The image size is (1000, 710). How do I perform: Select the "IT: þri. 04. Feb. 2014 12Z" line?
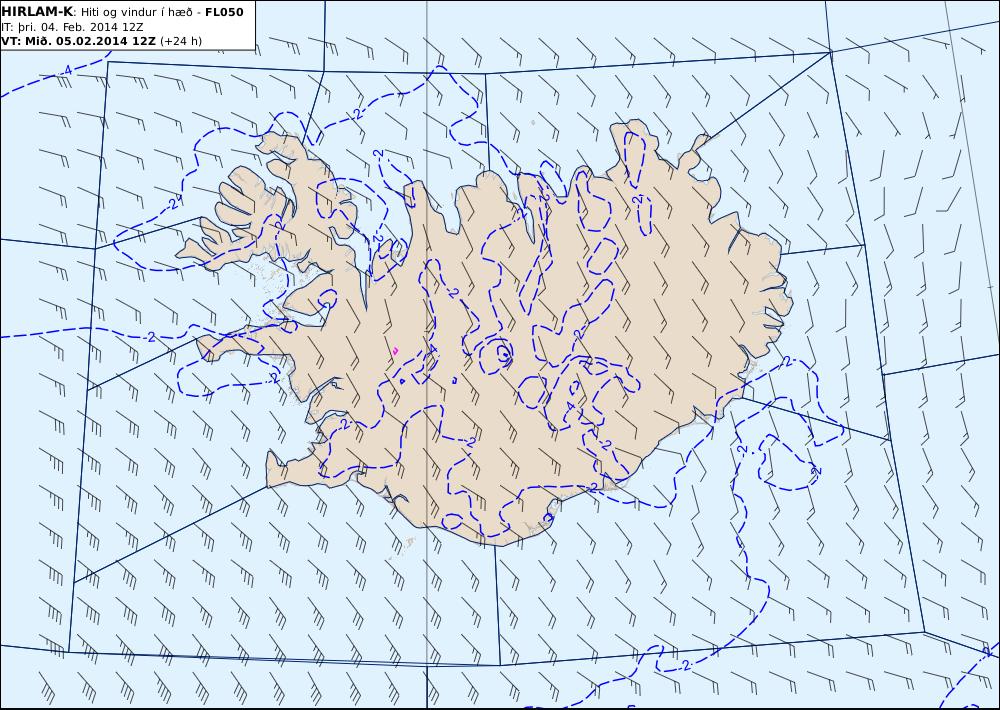click(72, 27)
